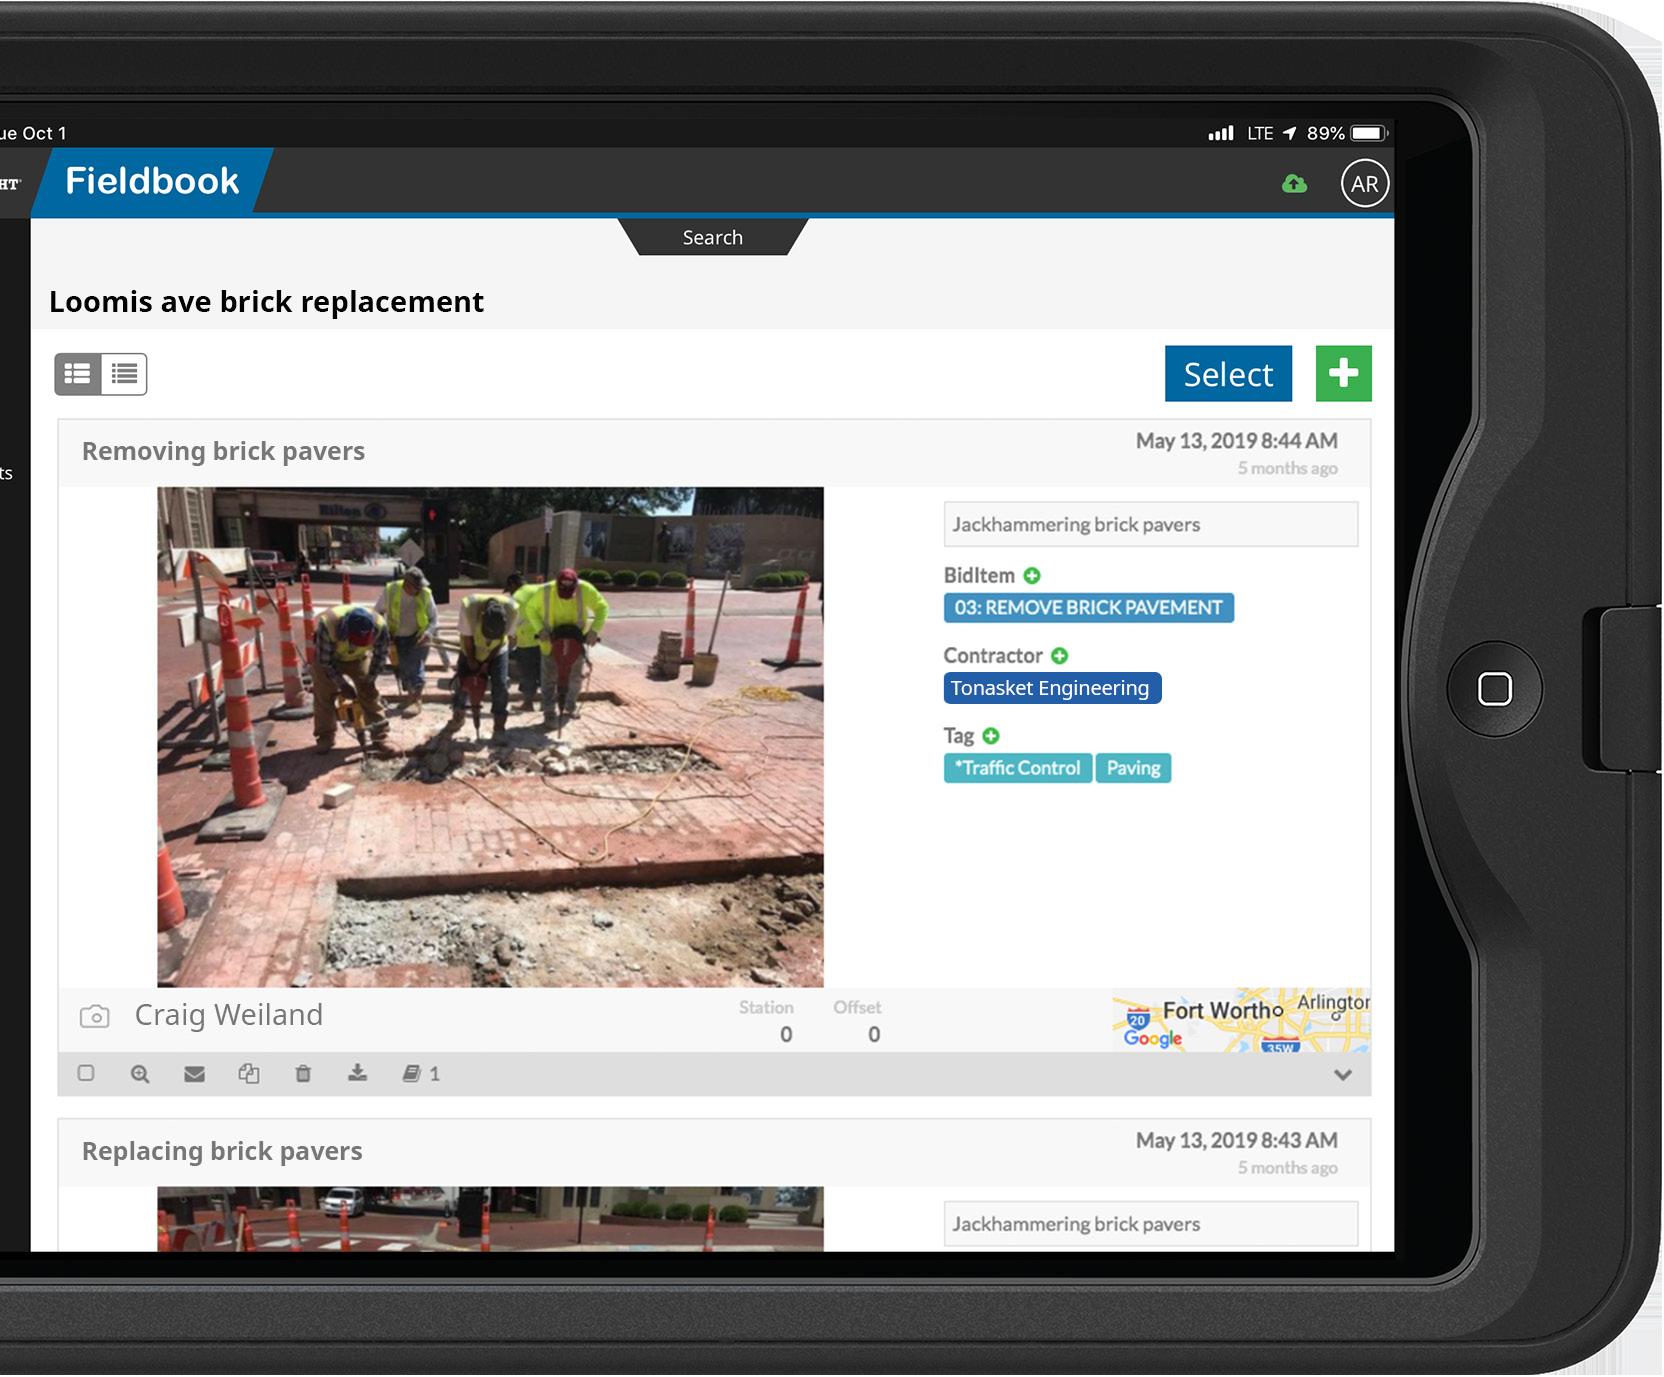Screen dimensions: 1664x1377
Task: Add a Tag with the plus icon
Action: pos(991,736)
